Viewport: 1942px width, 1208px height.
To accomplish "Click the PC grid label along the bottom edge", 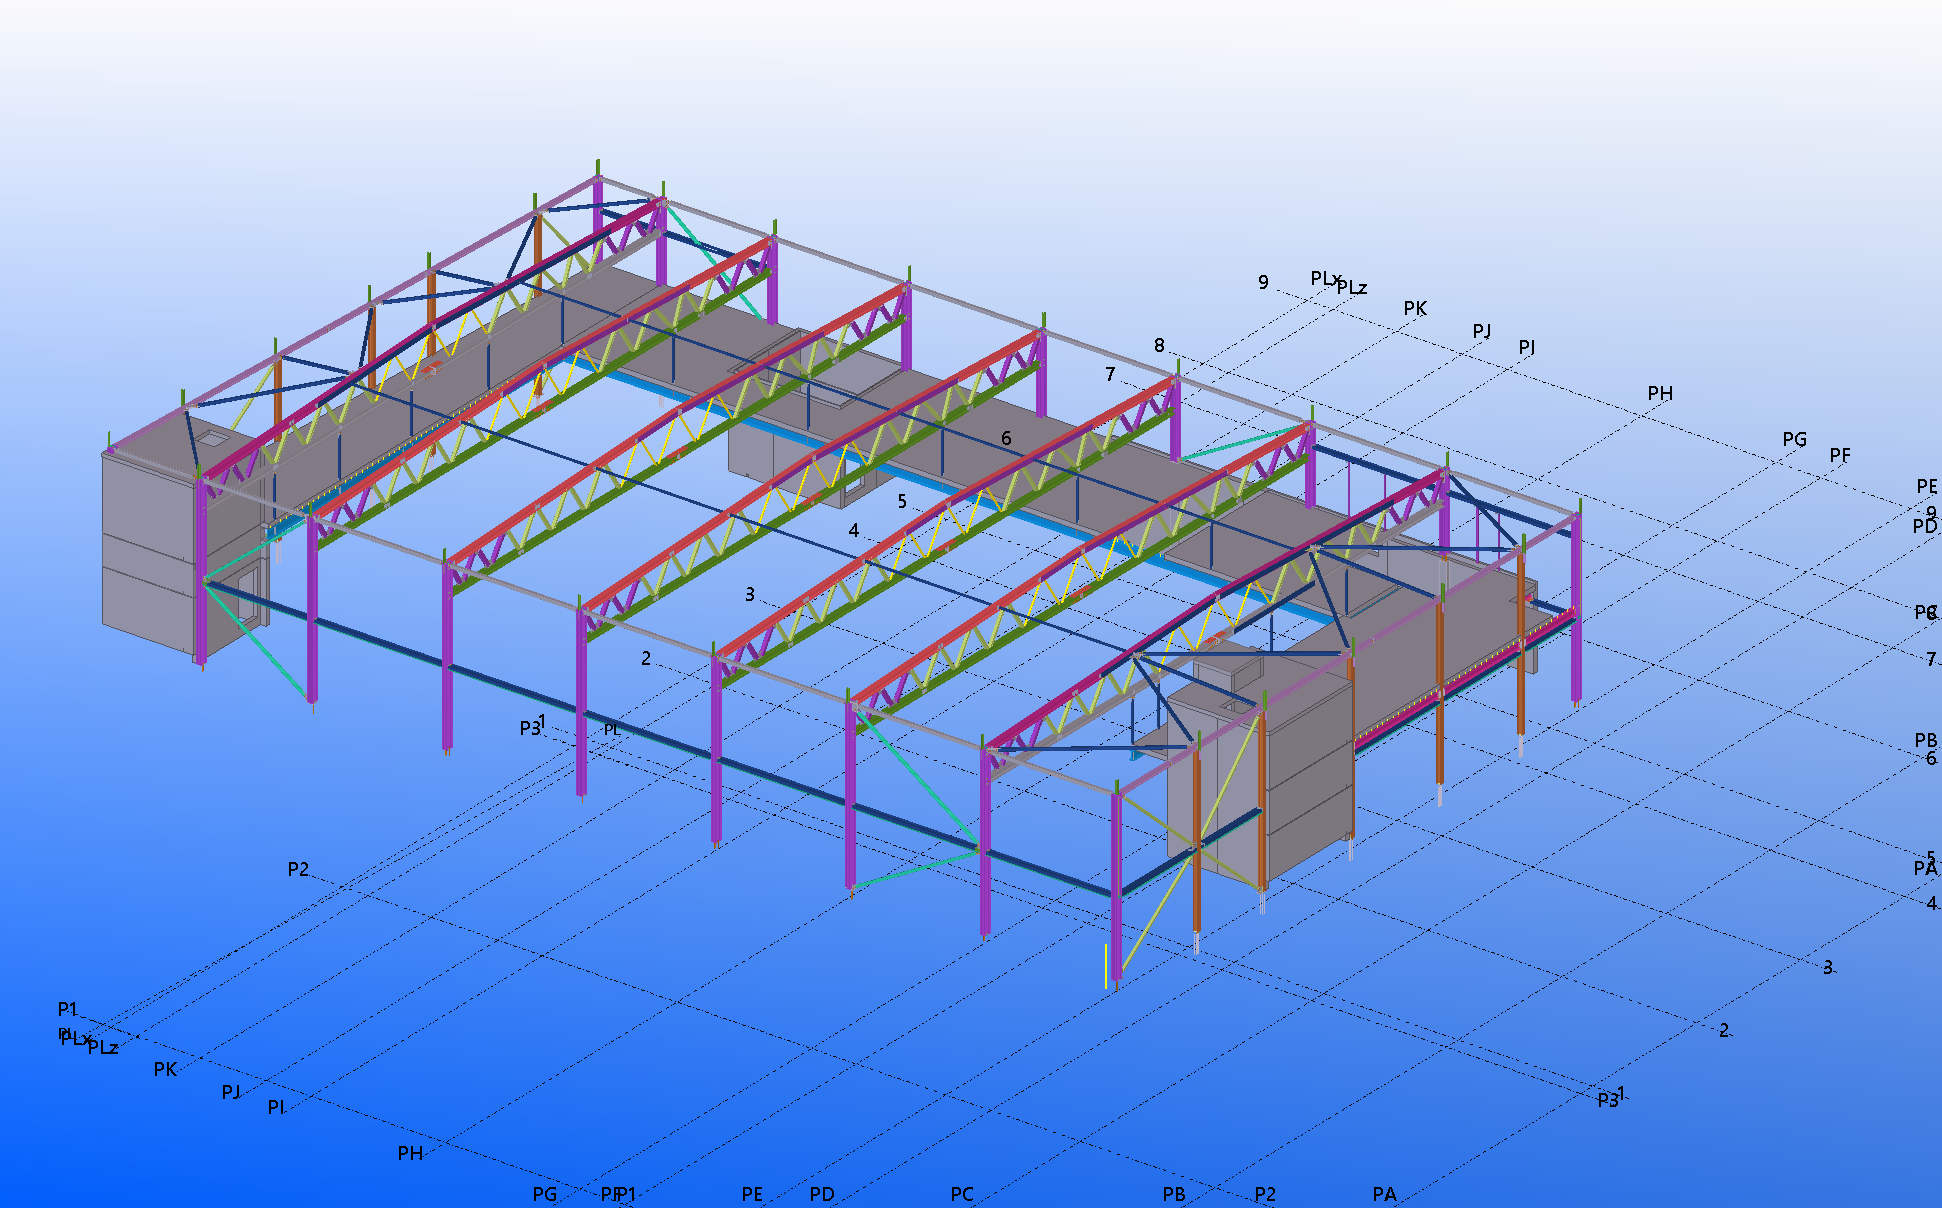I will pos(962,1194).
